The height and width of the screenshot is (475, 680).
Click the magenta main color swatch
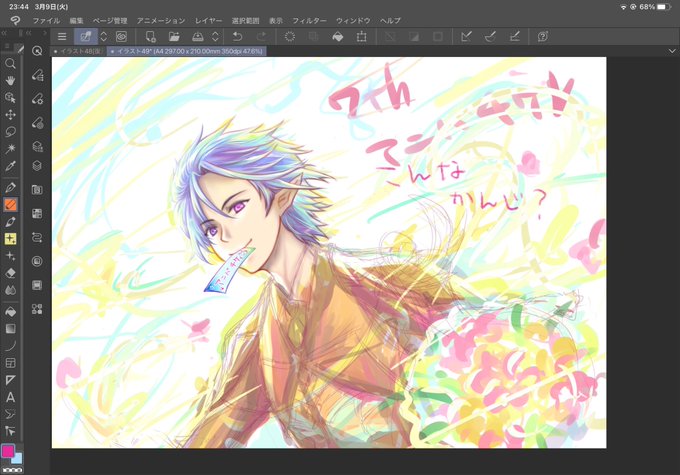[7, 451]
